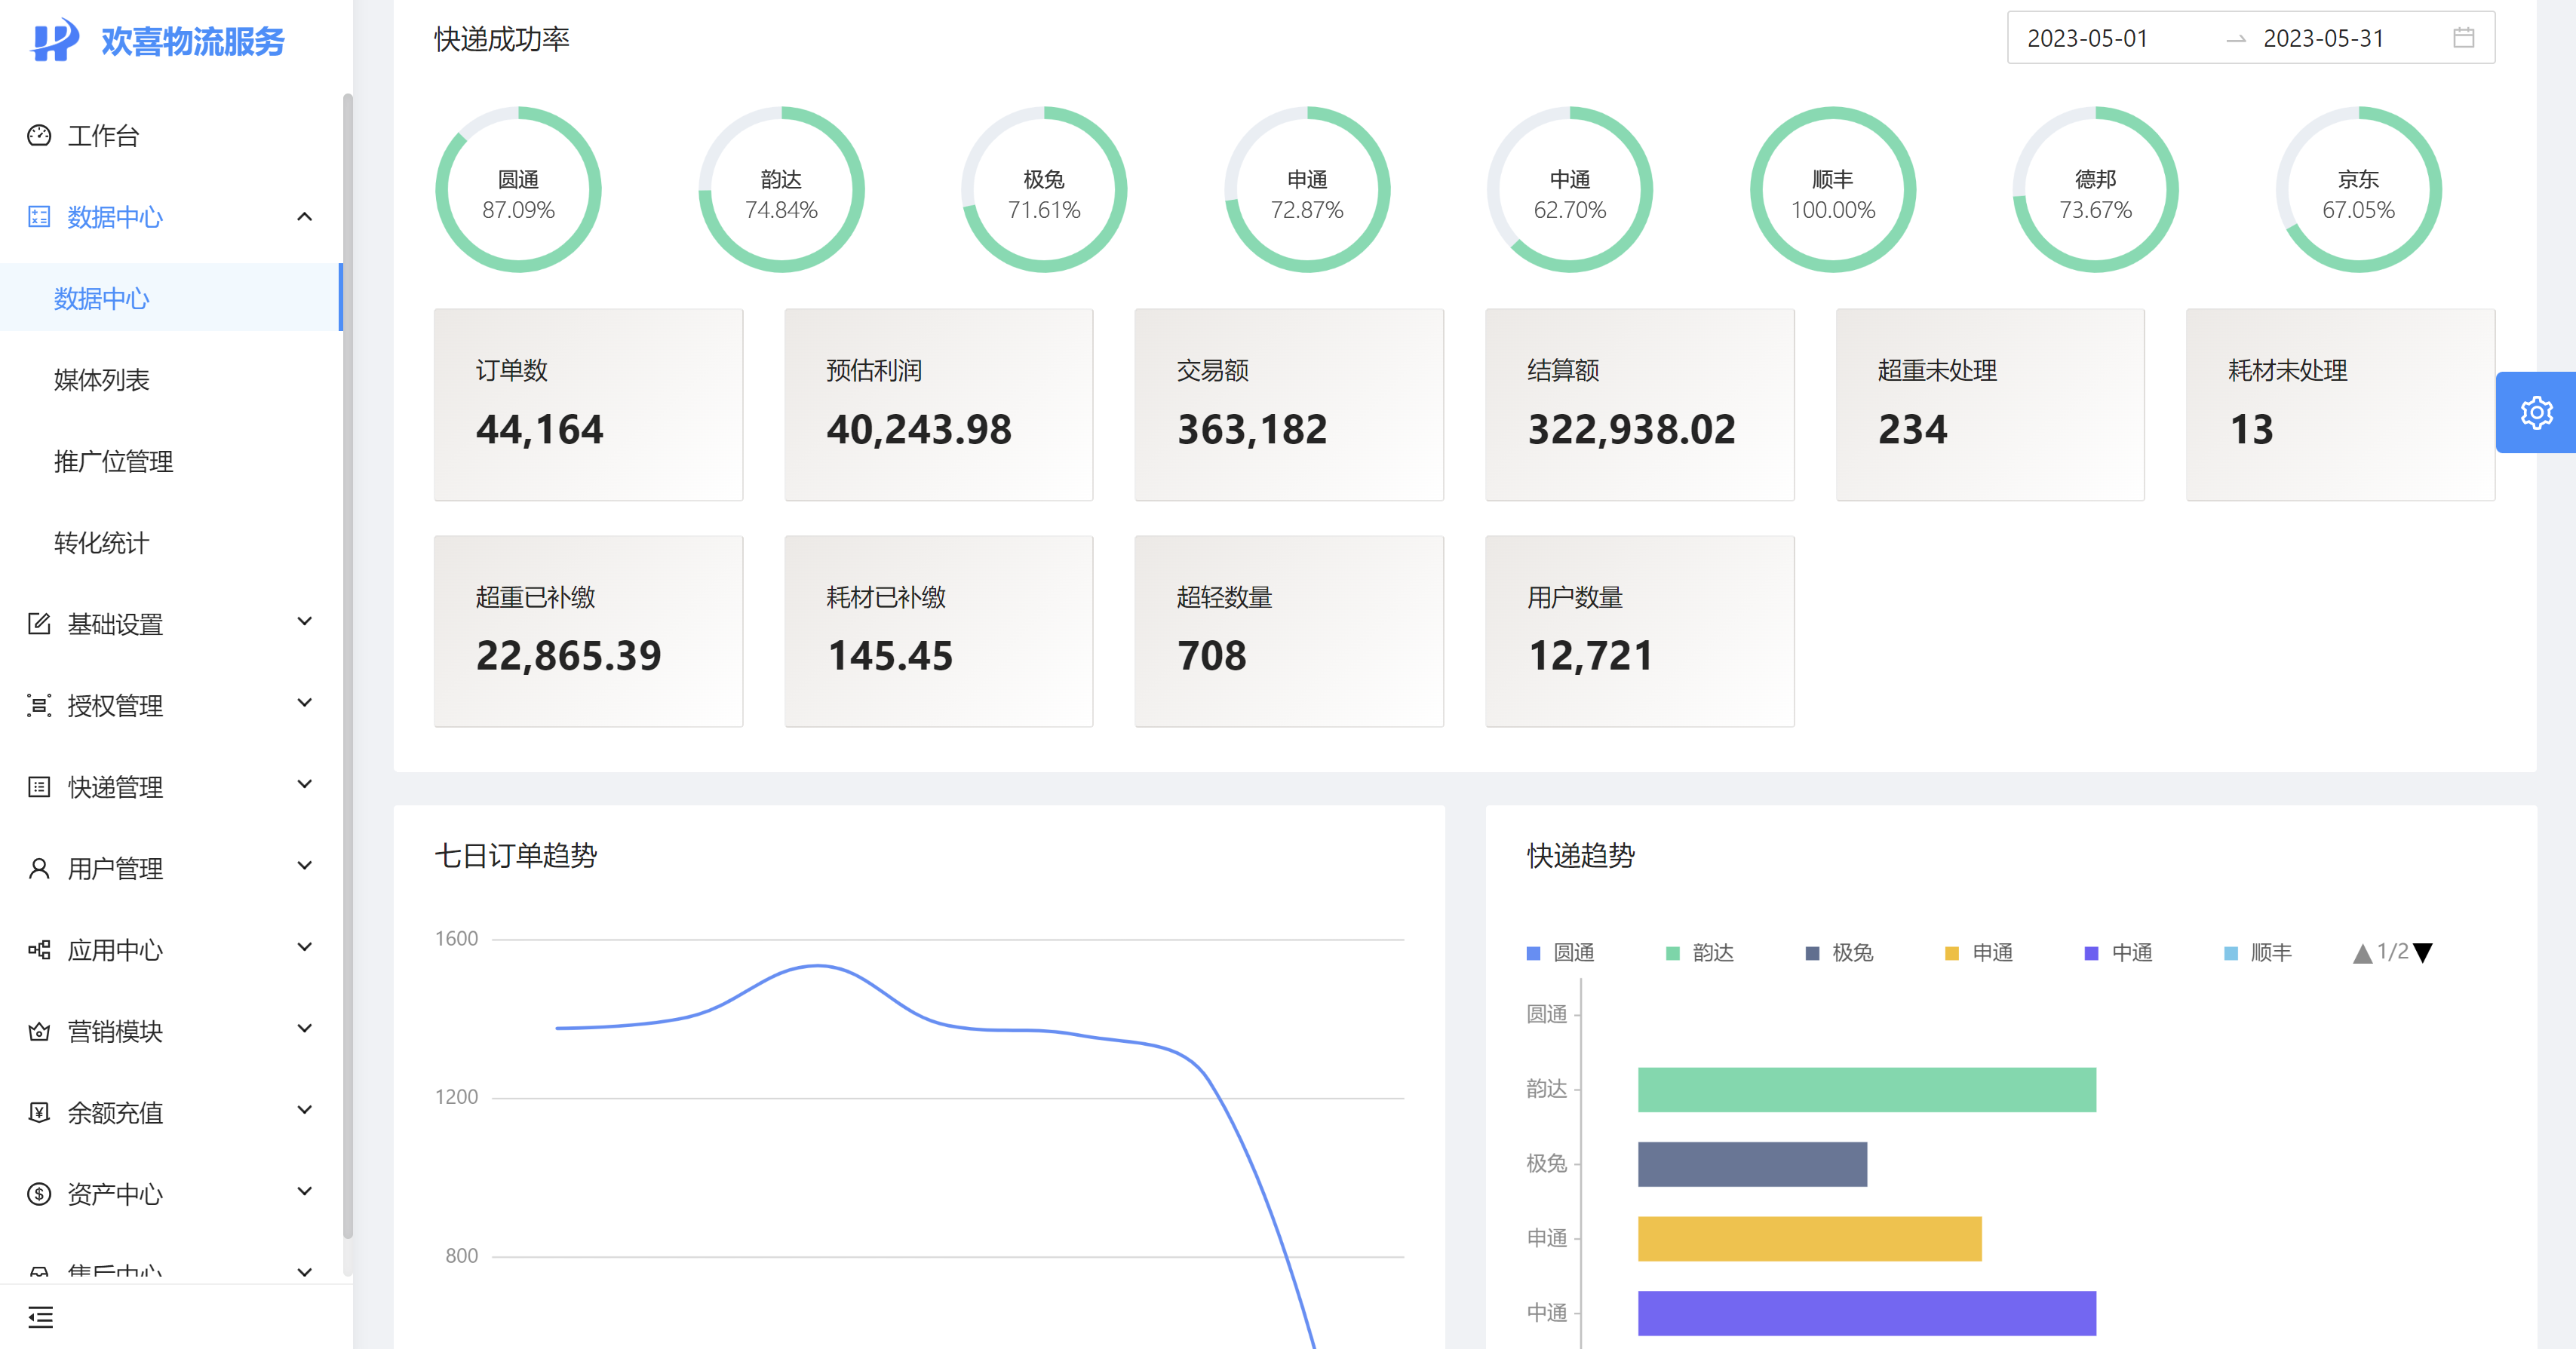Click the 快递管理 list icon
Image resolution: width=2576 pixels, height=1349 pixels.
tap(39, 786)
